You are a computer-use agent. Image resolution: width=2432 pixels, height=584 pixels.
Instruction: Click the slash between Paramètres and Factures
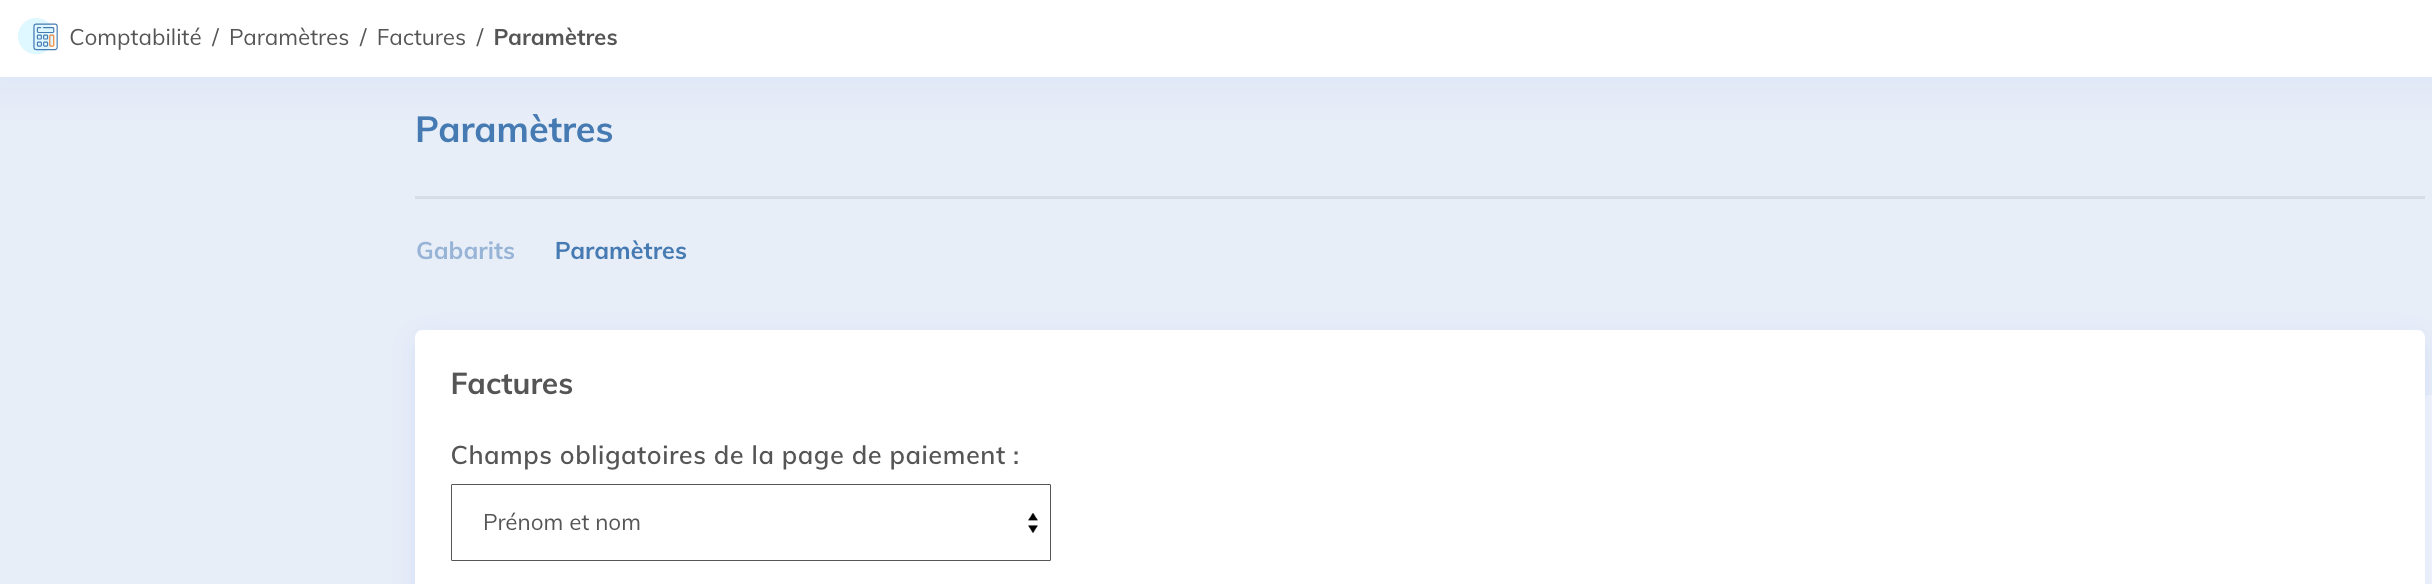point(363,38)
